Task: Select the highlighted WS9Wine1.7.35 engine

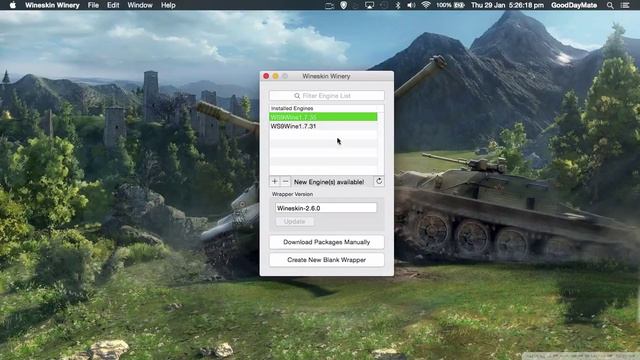Action: point(323,117)
